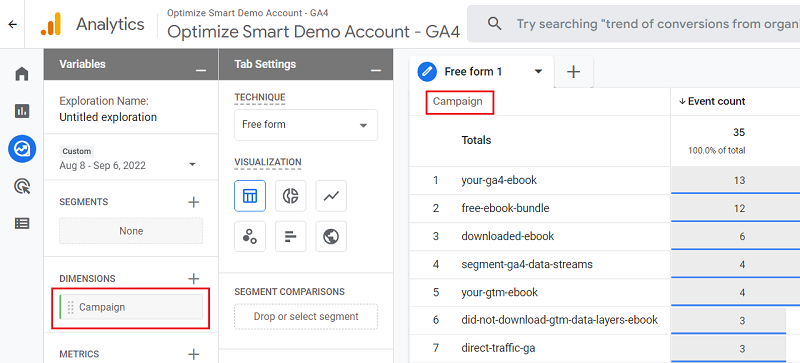
Task: Go to the Home icon in sidebar
Action: 22,75
